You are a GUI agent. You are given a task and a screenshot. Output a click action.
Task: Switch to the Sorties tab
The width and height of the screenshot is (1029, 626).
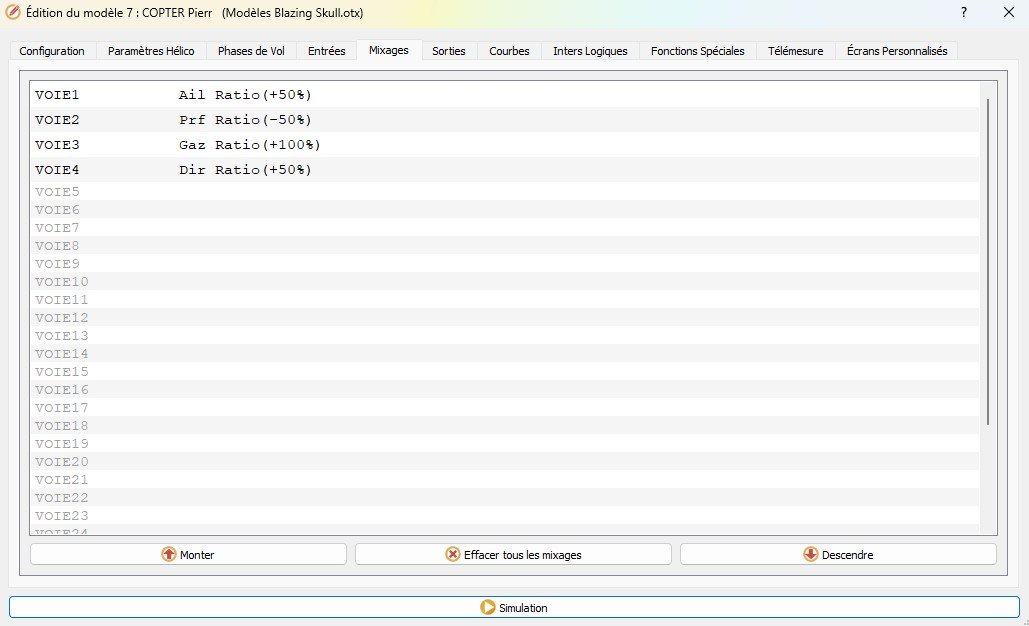[x=449, y=50]
